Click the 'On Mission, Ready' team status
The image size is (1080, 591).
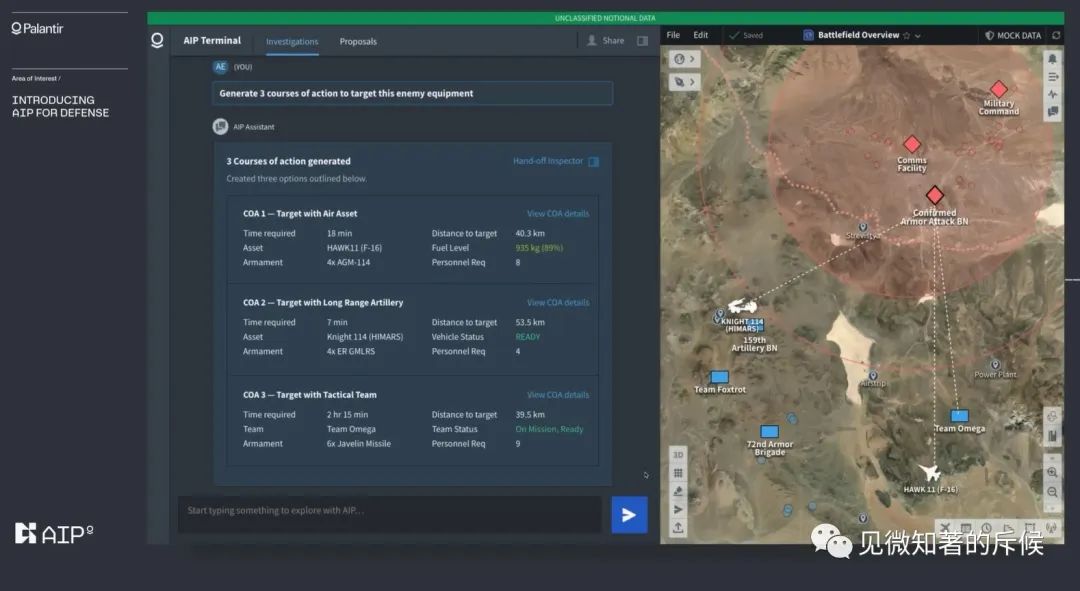pos(549,429)
